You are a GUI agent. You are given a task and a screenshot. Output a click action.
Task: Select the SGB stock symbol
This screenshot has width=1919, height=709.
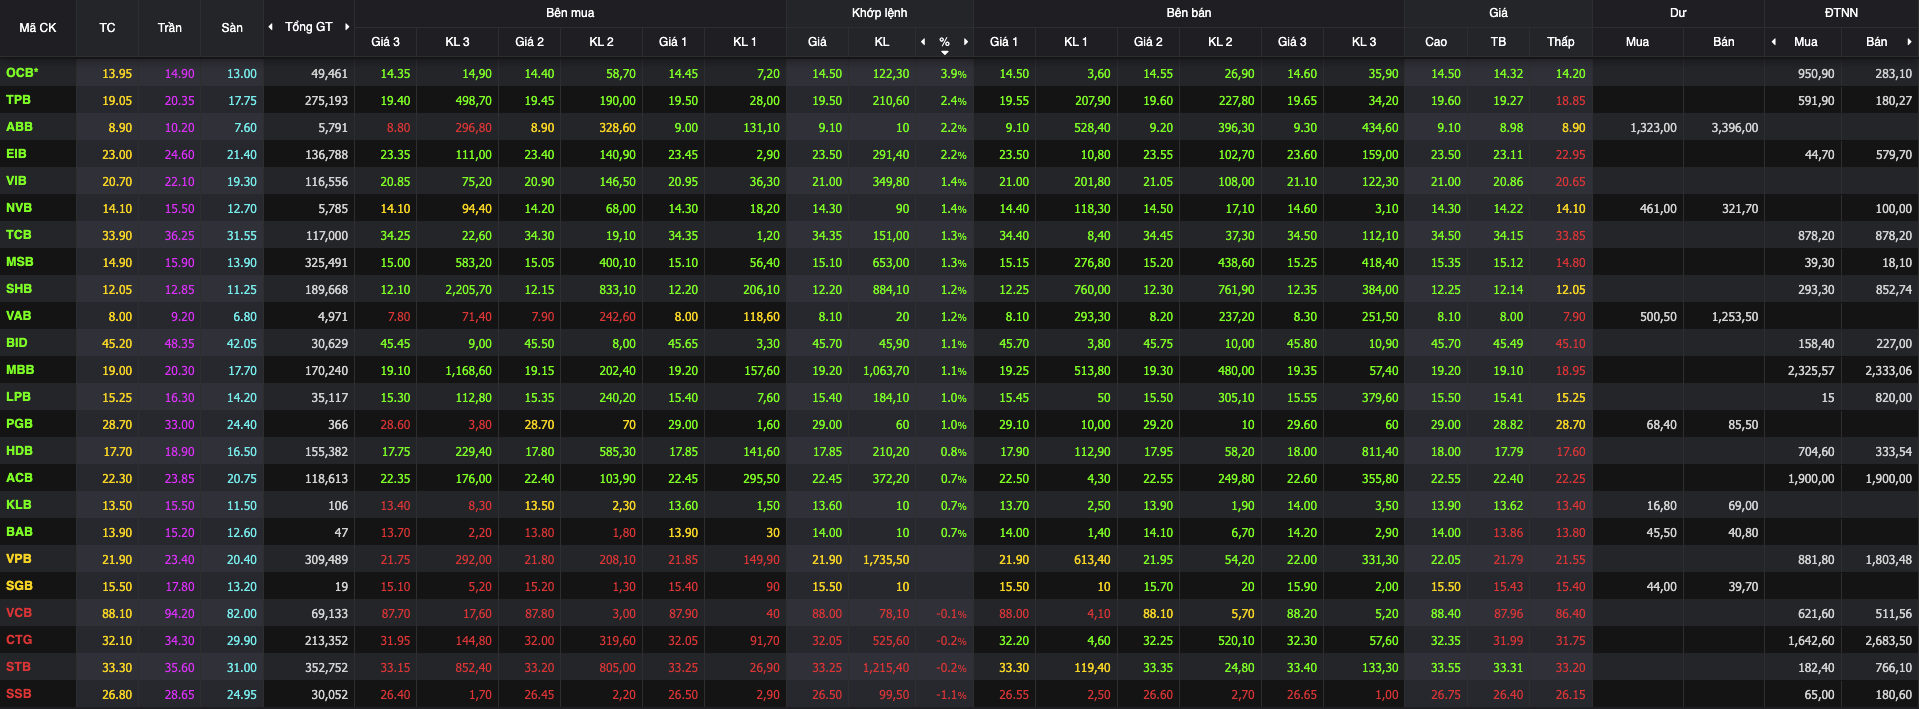click(x=19, y=586)
